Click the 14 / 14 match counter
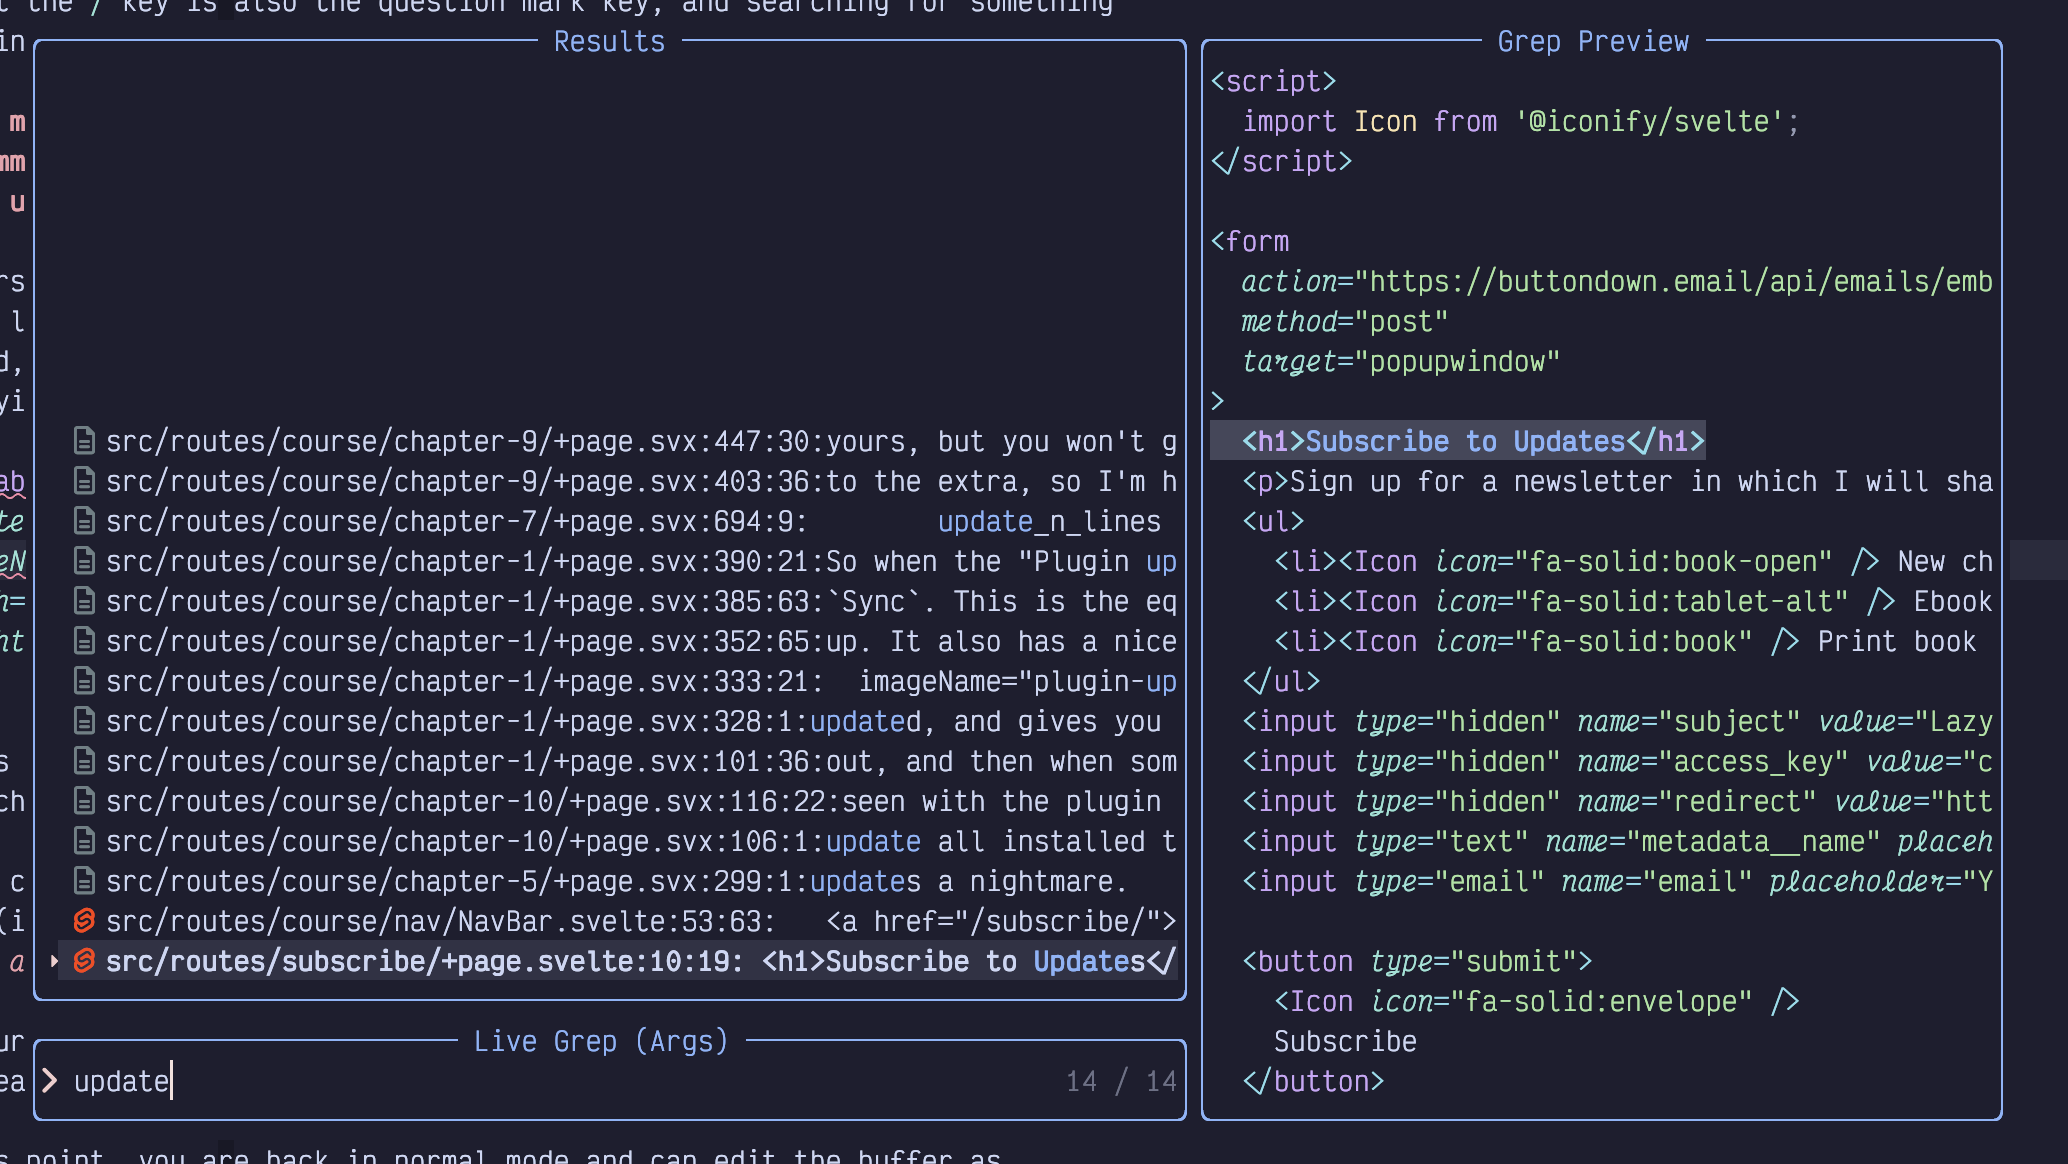The height and width of the screenshot is (1164, 2068). point(1121,1081)
